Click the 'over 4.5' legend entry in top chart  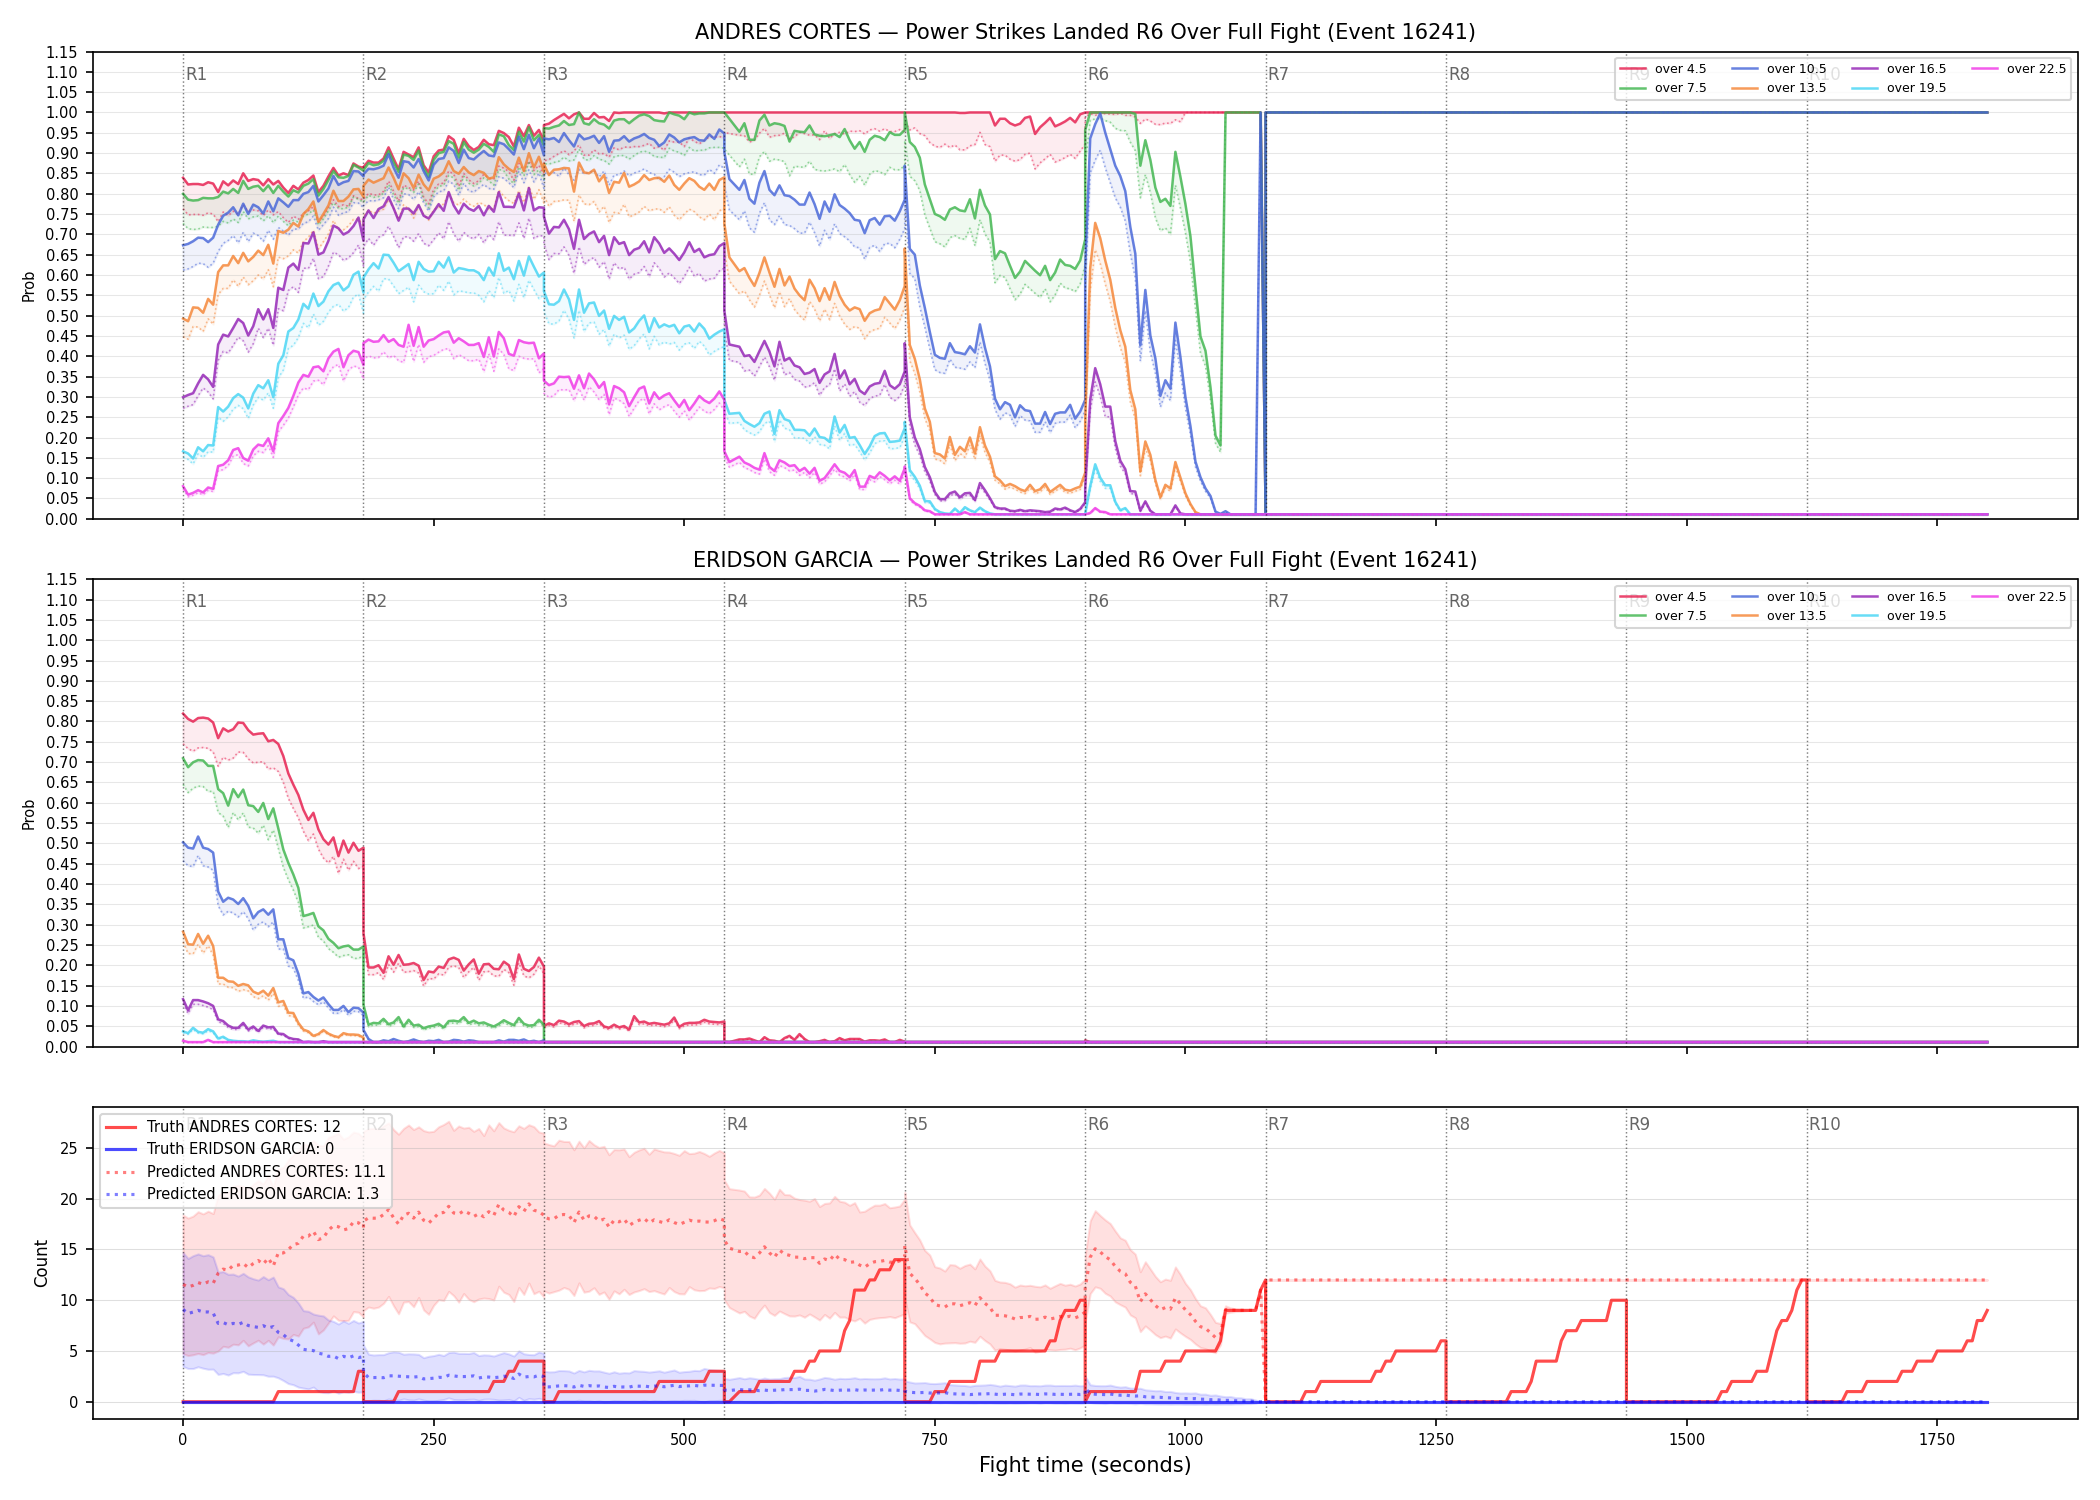pos(1663,69)
